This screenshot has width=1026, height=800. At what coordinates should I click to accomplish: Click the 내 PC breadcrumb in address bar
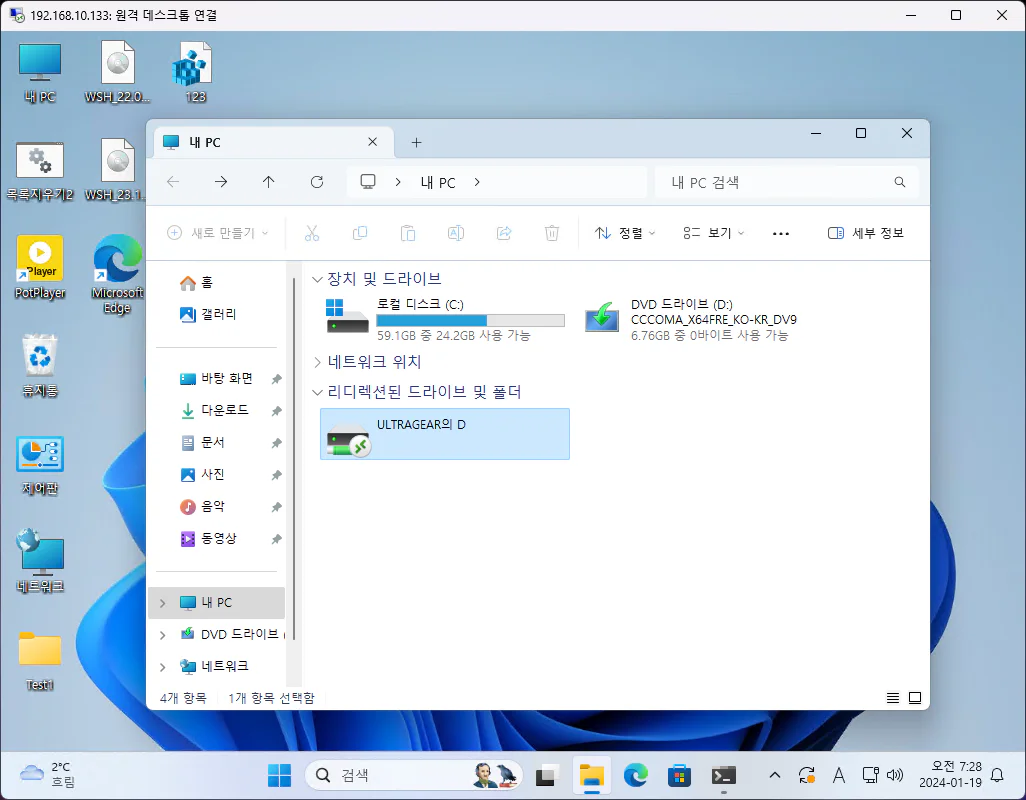[x=438, y=183]
